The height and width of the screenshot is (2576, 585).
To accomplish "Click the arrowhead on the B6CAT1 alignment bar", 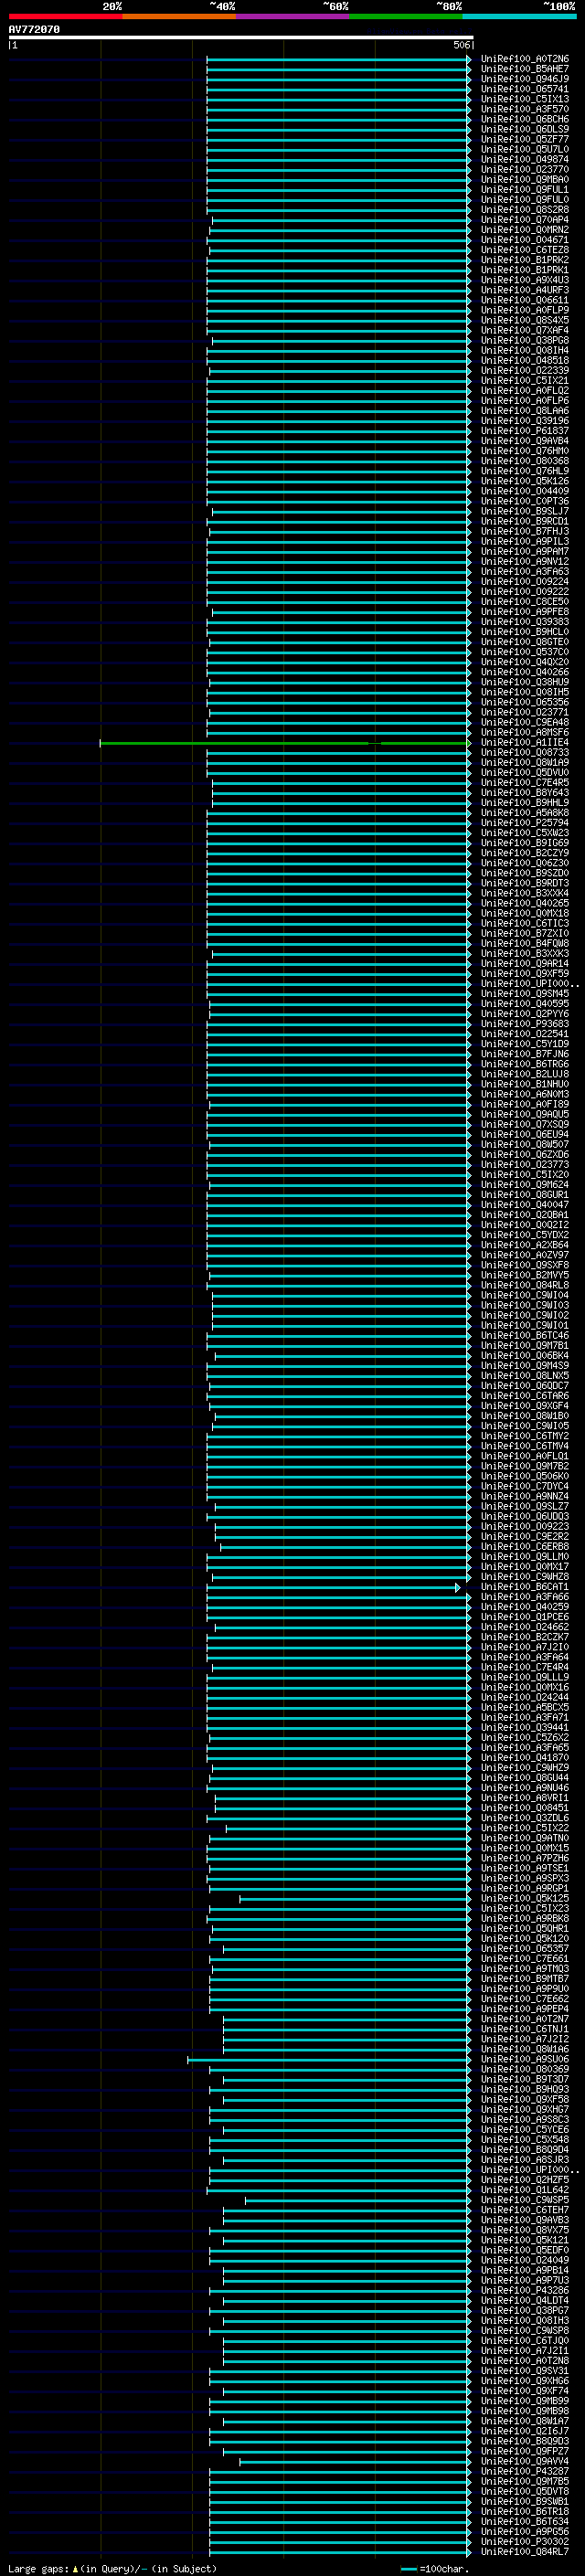I will pyautogui.click(x=458, y=1587).
